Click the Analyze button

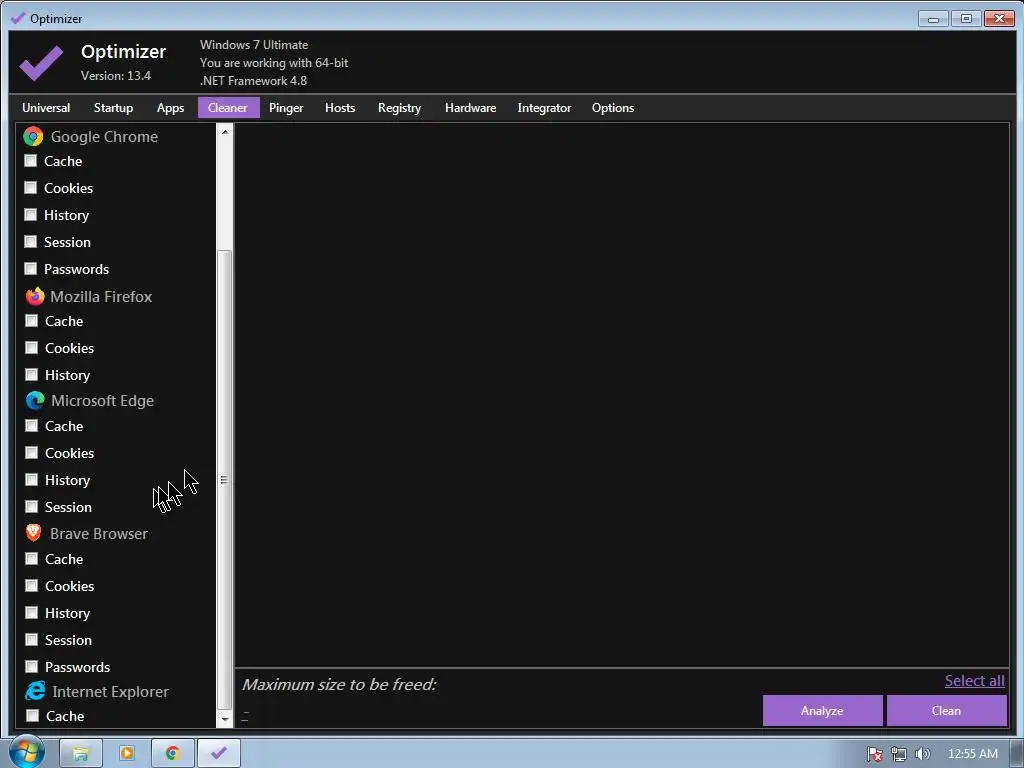pyautogui.click(x=822, y=711)
